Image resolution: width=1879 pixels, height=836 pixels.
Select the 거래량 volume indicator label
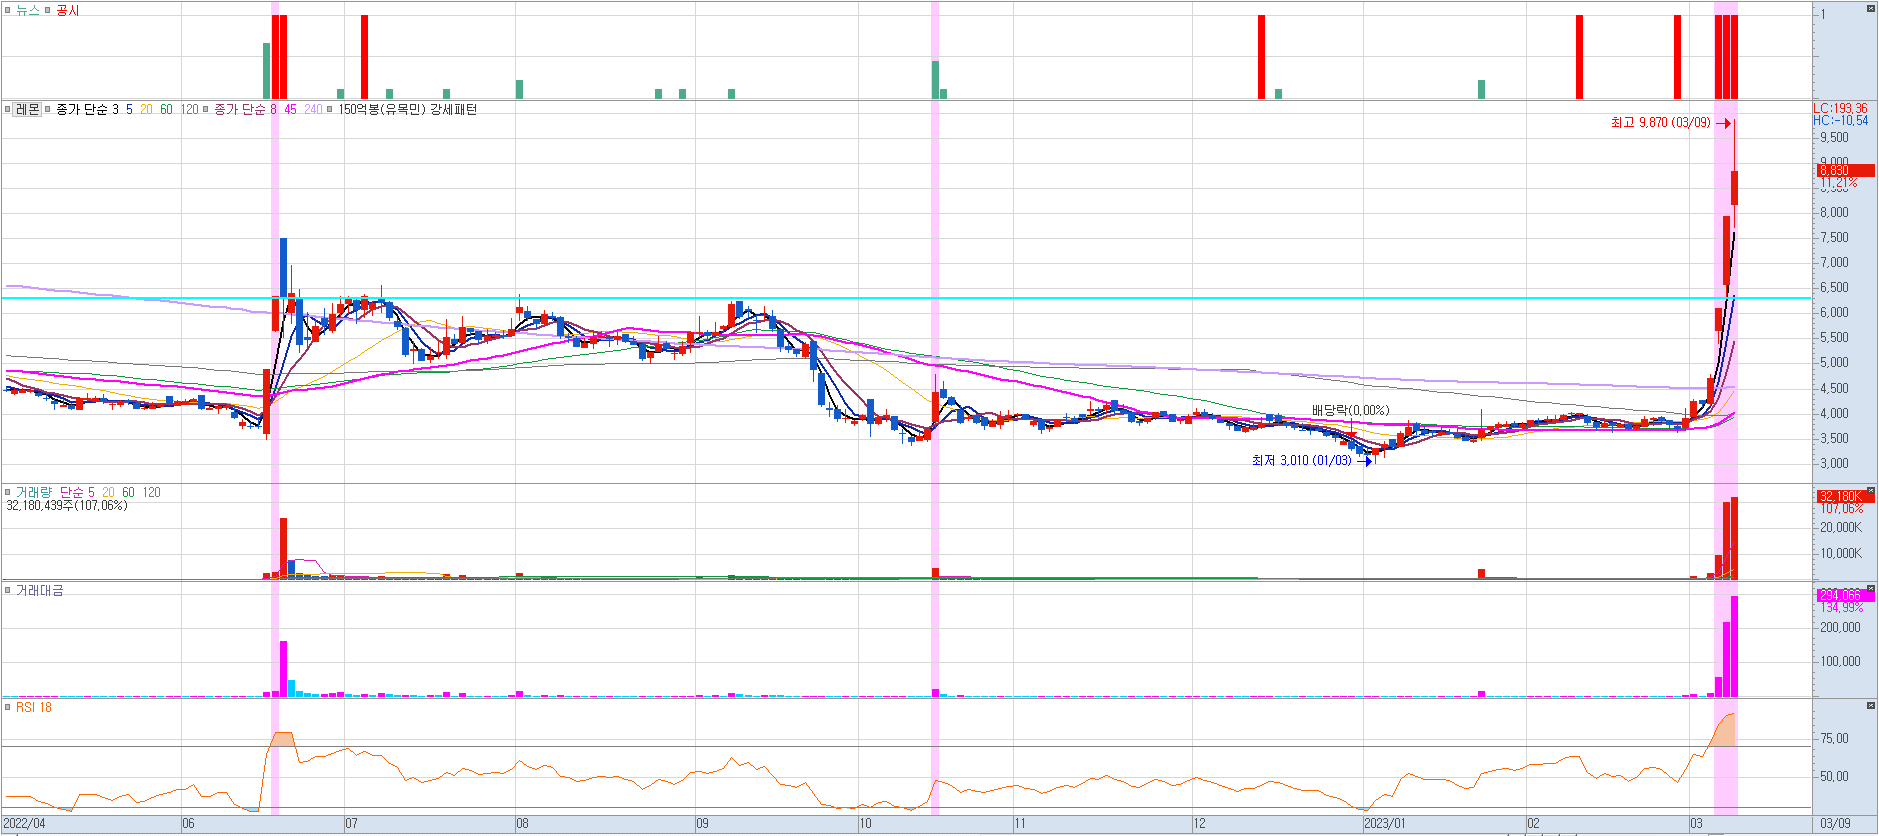click(x=32, y=492)
